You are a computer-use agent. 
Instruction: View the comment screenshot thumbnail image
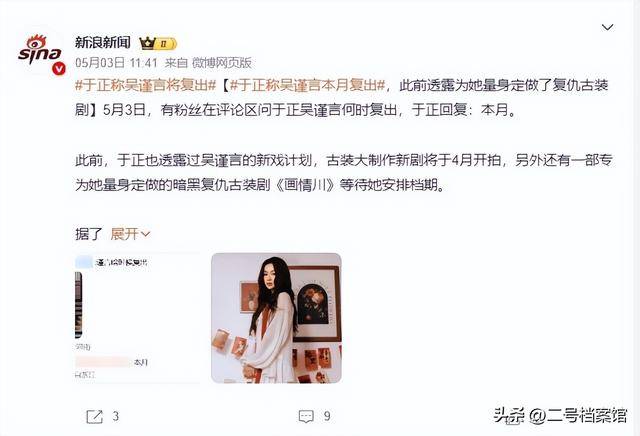pyautogui.click(x=138, y=318)
